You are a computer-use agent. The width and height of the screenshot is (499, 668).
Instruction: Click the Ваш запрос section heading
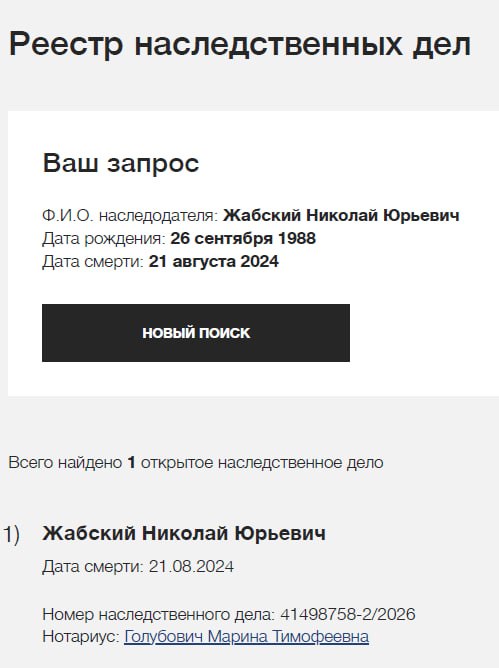pyautogui.click(x=121, y=163)
